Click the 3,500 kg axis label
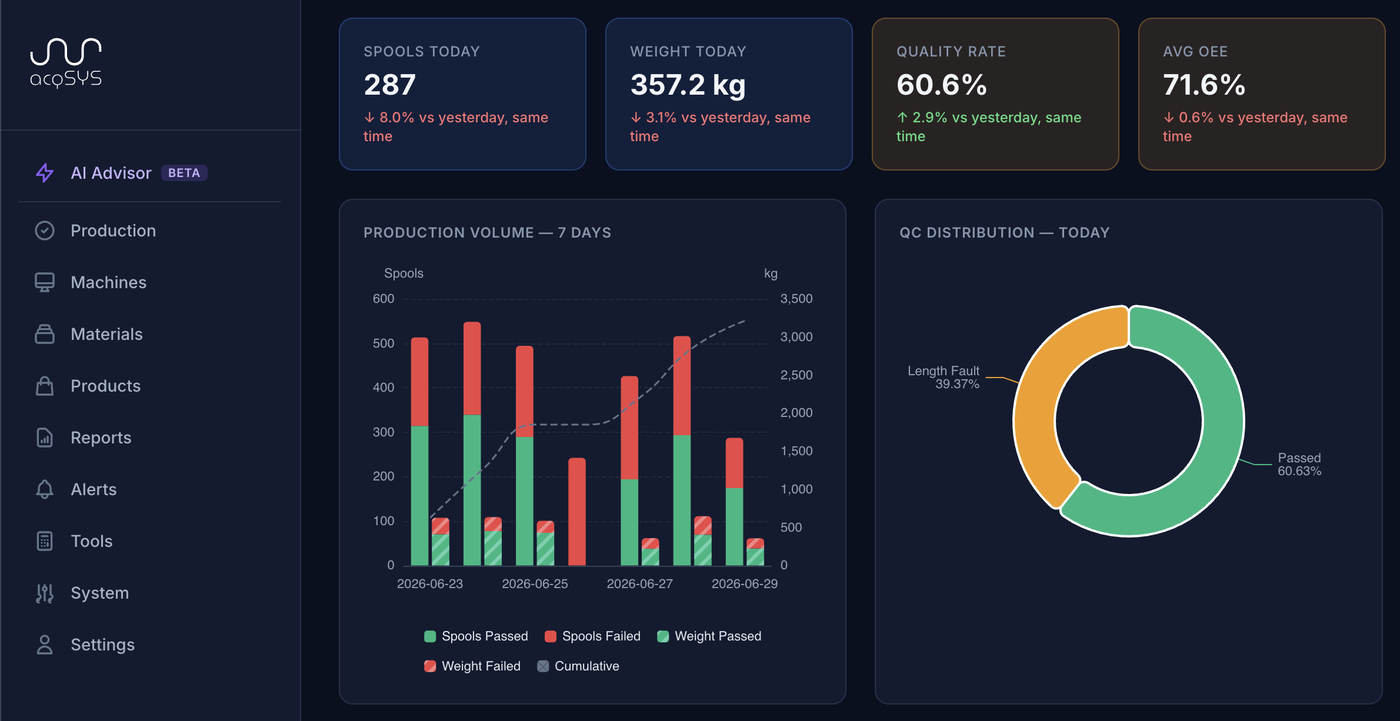 click(796, 299)
